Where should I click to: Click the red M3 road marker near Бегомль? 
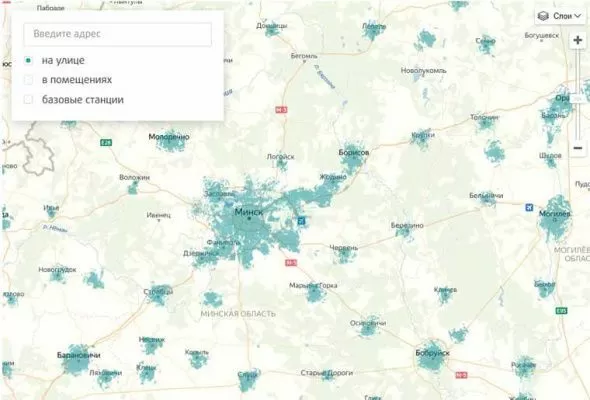pyautogui.click(x=281, y=110)
